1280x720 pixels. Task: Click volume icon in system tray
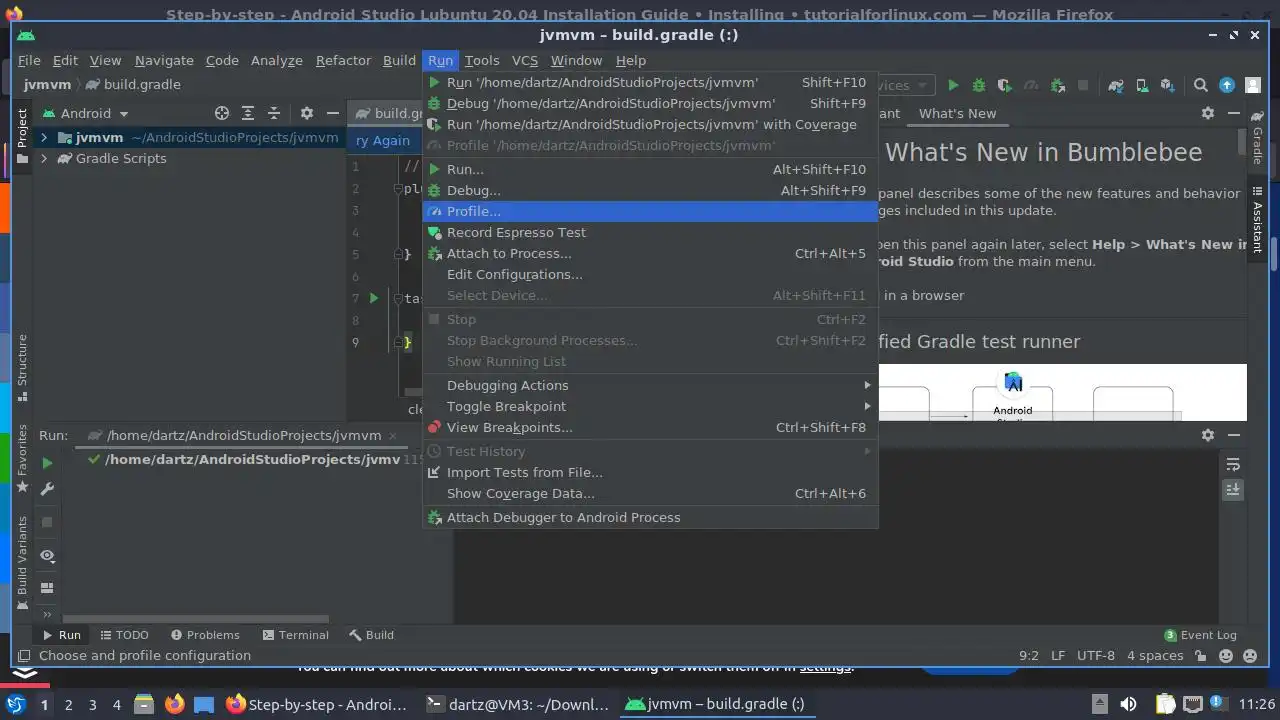1128,704
